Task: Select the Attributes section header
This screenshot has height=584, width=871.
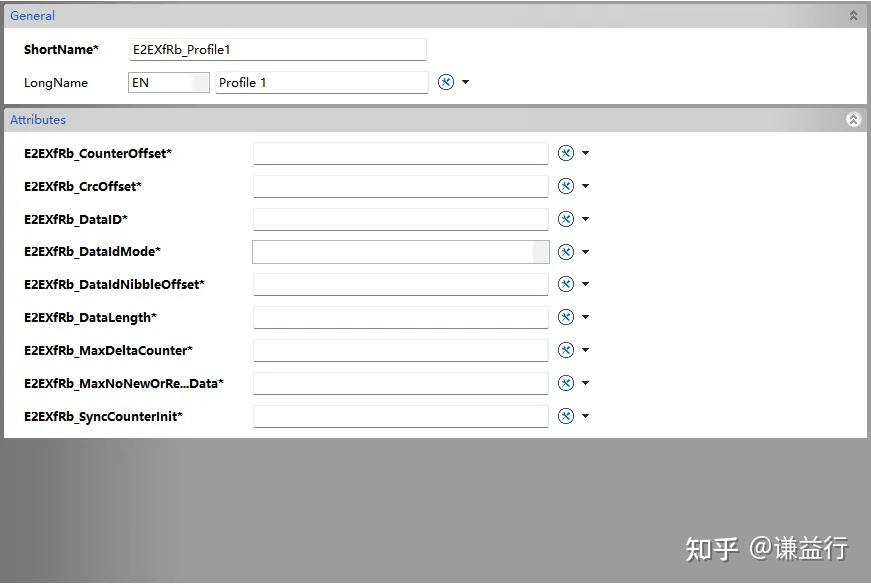Action: tap(38, 119)
